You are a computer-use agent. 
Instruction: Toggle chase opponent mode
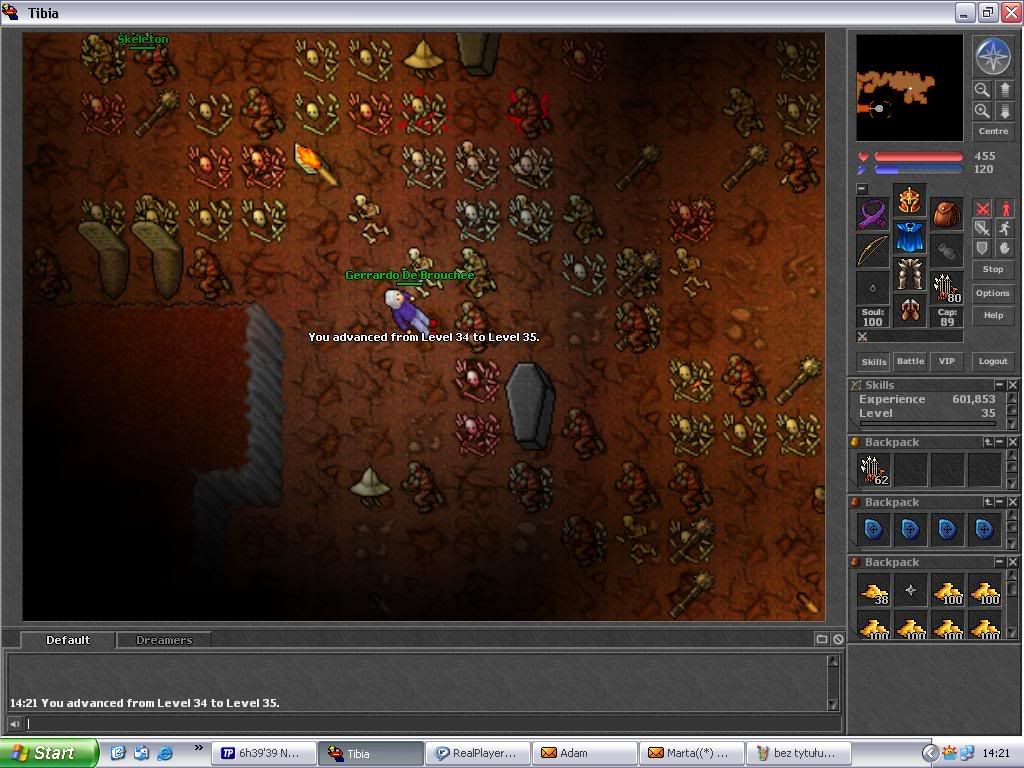tap(1004, 229)
